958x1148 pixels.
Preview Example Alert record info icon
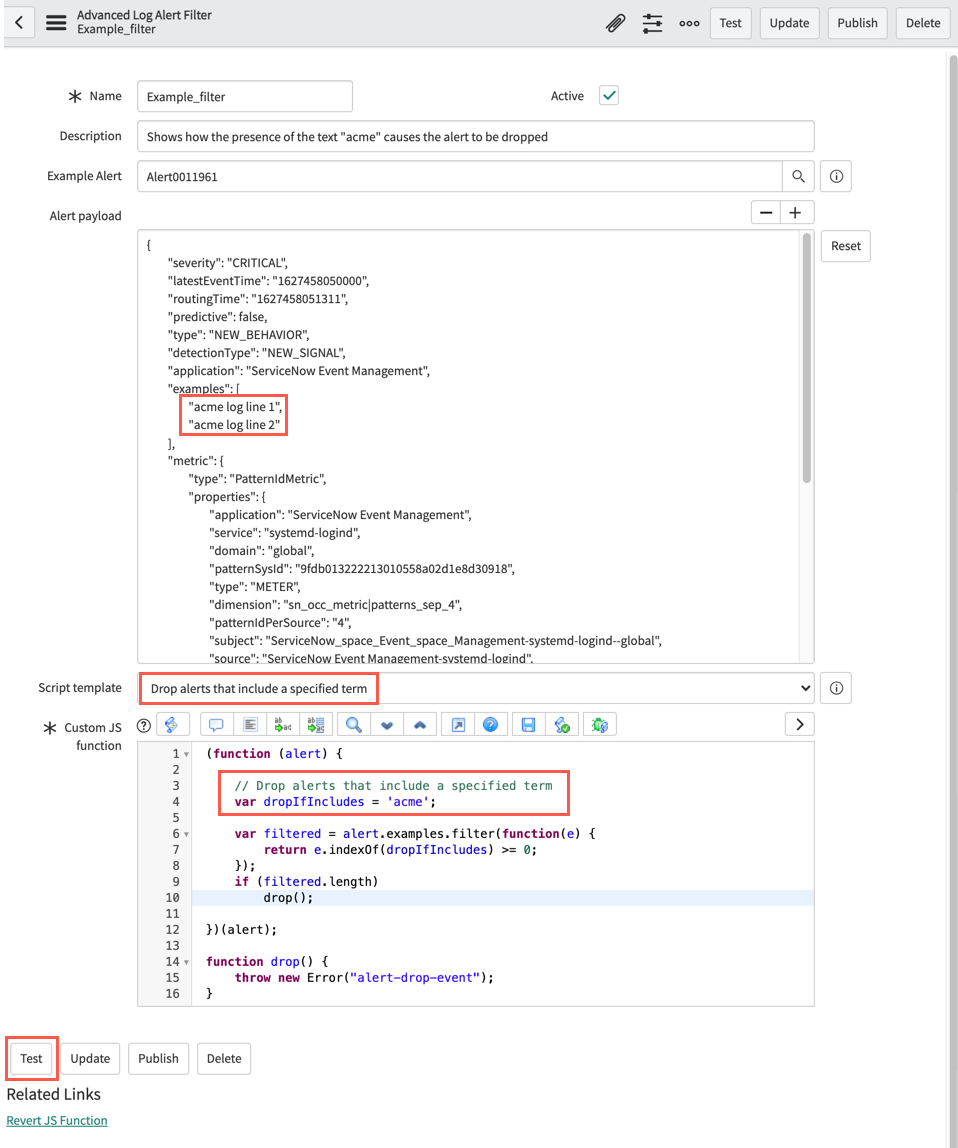[x=836, y=176]
